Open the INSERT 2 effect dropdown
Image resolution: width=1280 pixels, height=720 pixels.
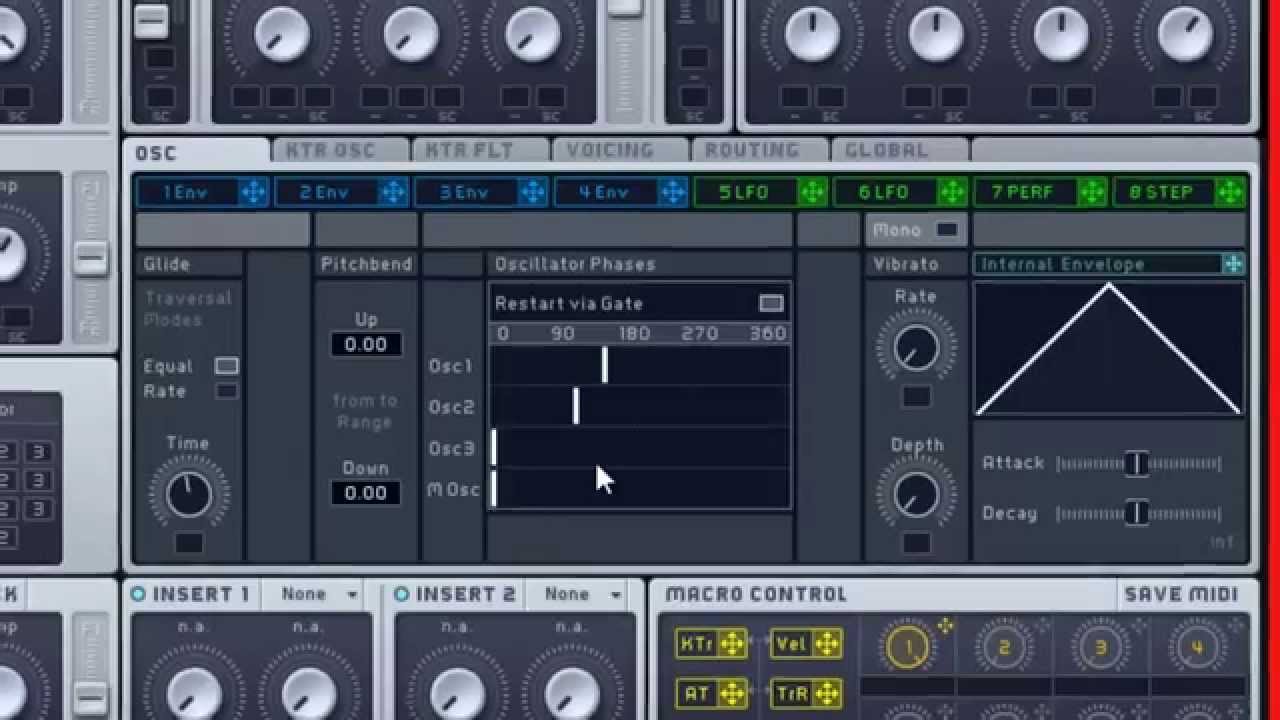[581, 594]
